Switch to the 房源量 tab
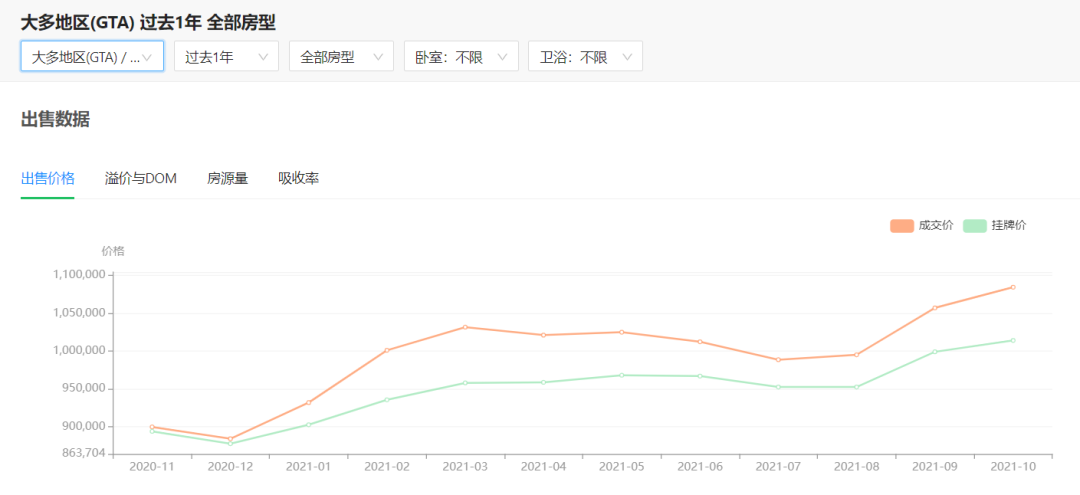1080x495 pixels. pyautogui.click(x=227, y=178)
